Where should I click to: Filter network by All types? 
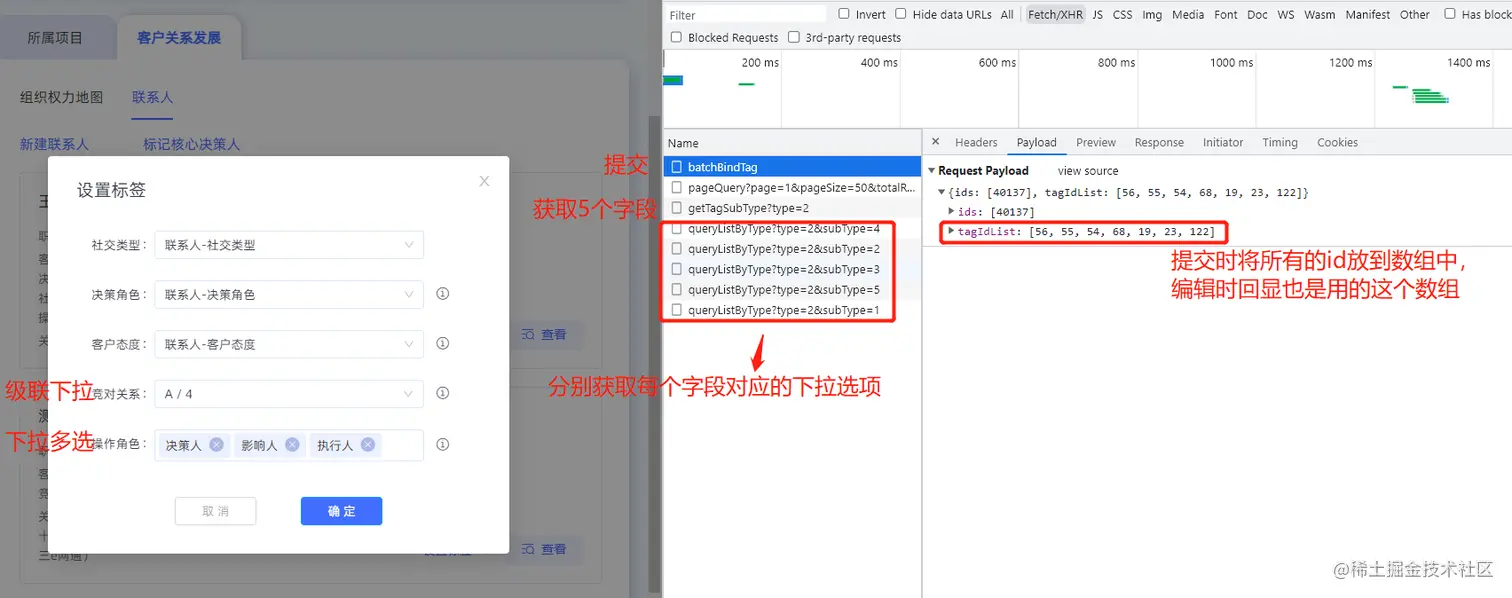1007,14
